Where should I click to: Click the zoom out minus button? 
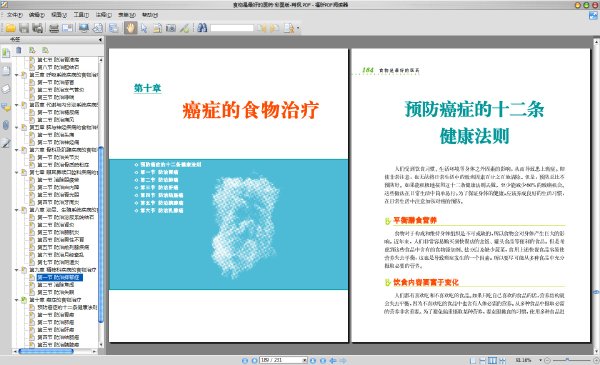coord(548,360)
